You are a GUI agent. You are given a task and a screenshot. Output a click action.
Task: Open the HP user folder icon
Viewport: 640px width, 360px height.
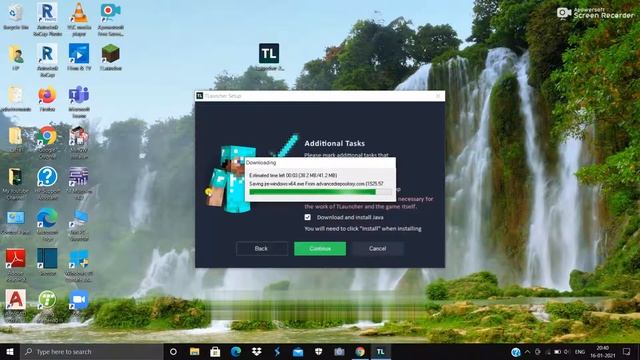[x=16, y=58]
